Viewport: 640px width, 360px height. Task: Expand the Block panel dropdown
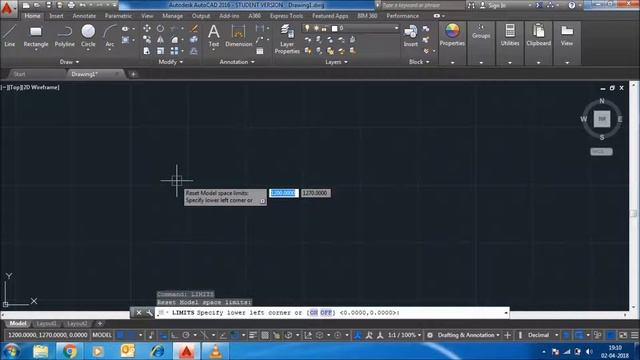[419, 62]
